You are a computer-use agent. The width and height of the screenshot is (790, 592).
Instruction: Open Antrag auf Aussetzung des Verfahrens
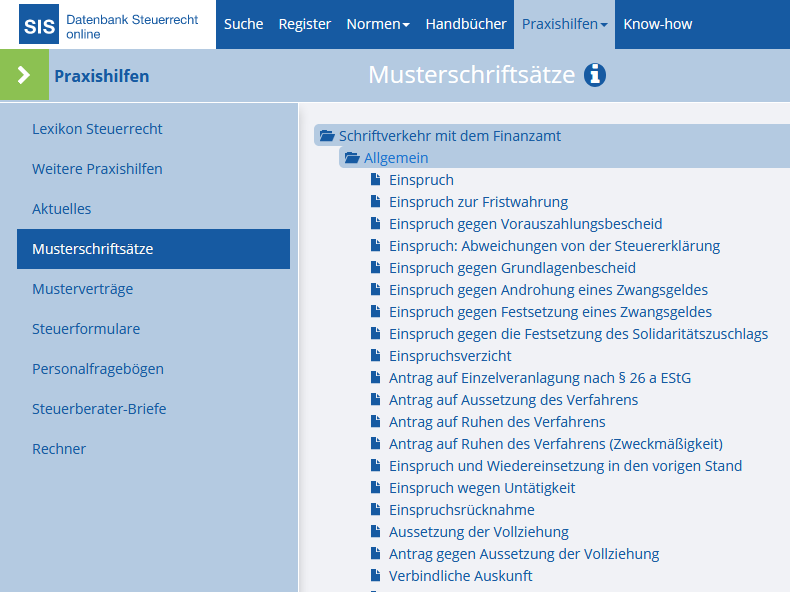[513, 400]
